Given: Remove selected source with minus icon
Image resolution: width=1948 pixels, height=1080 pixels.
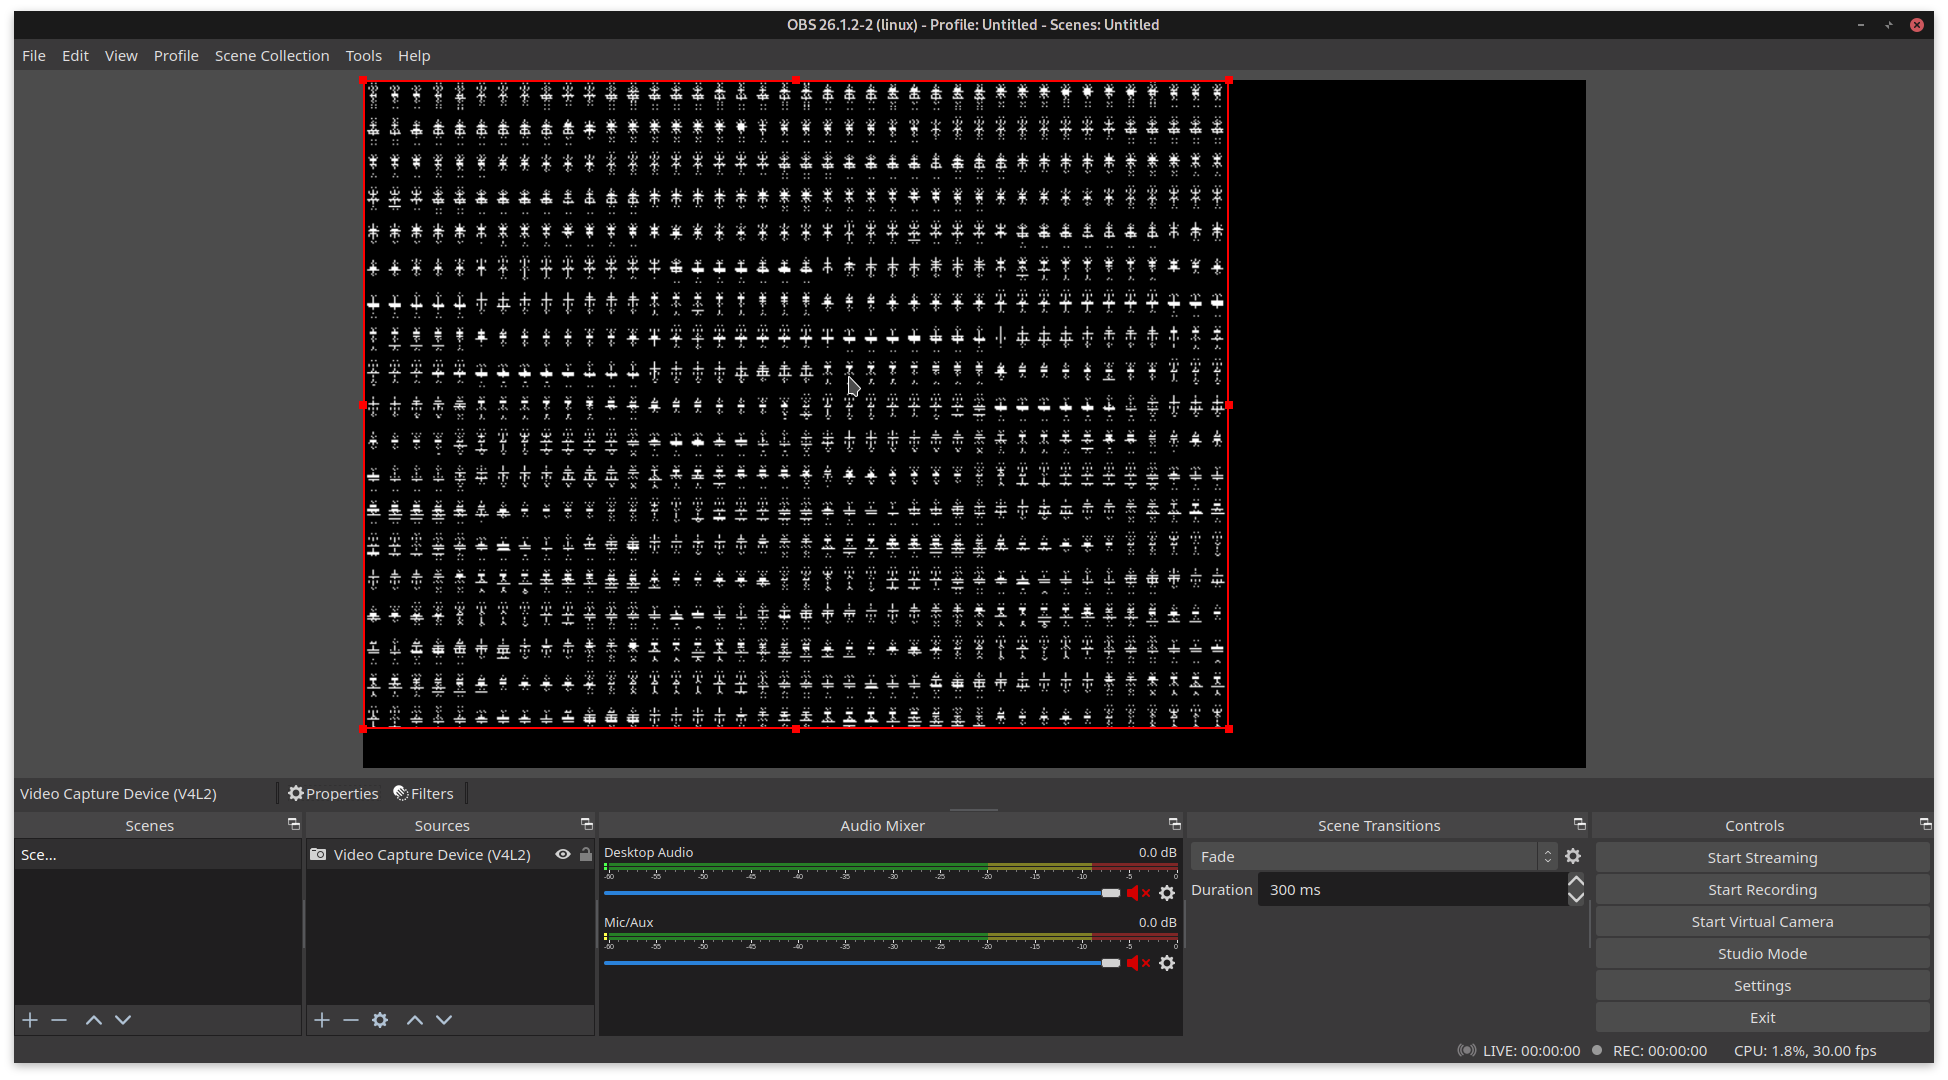Looking at the screenshot, I should click(351, 1020).
